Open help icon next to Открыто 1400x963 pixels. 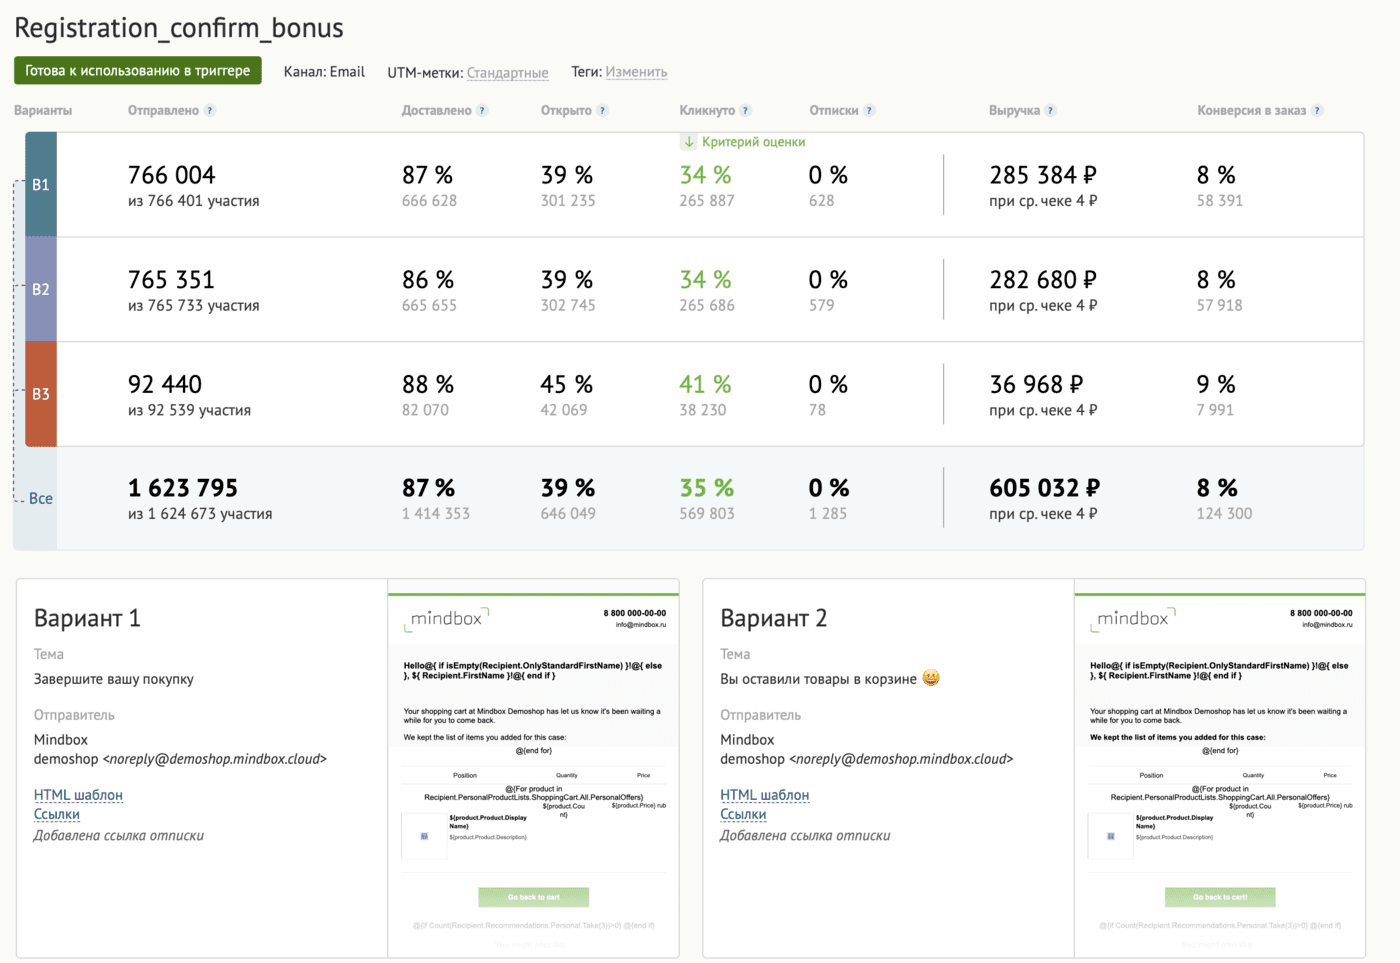point(603,111)
